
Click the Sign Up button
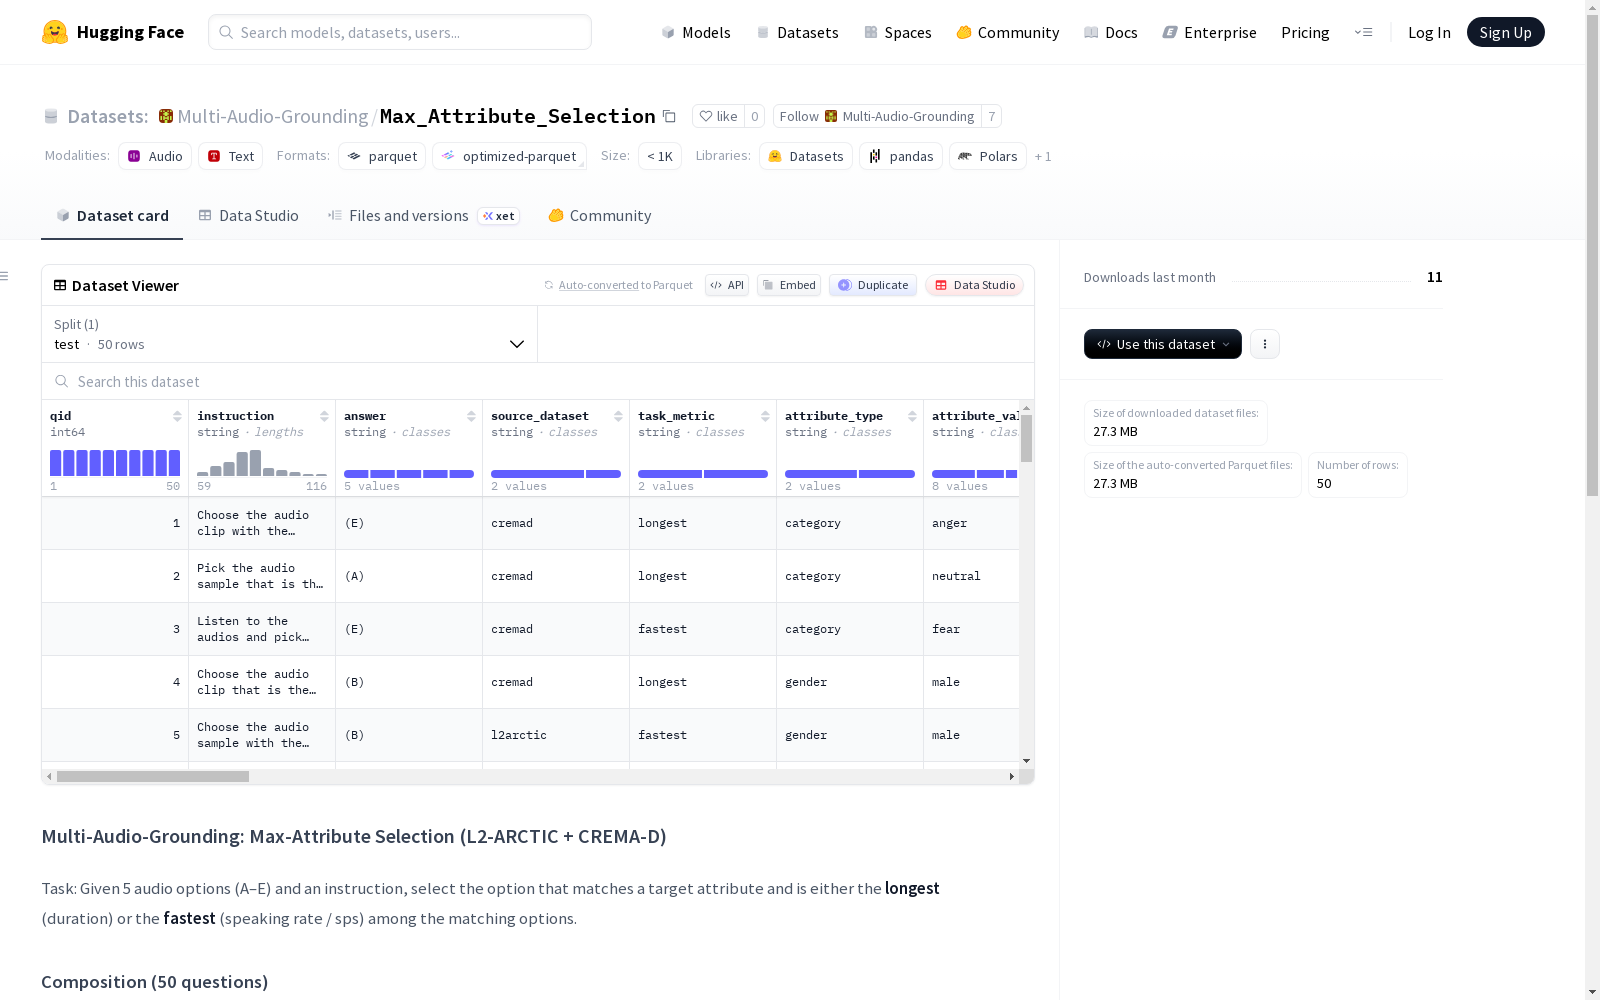[x=1506, y=33]
